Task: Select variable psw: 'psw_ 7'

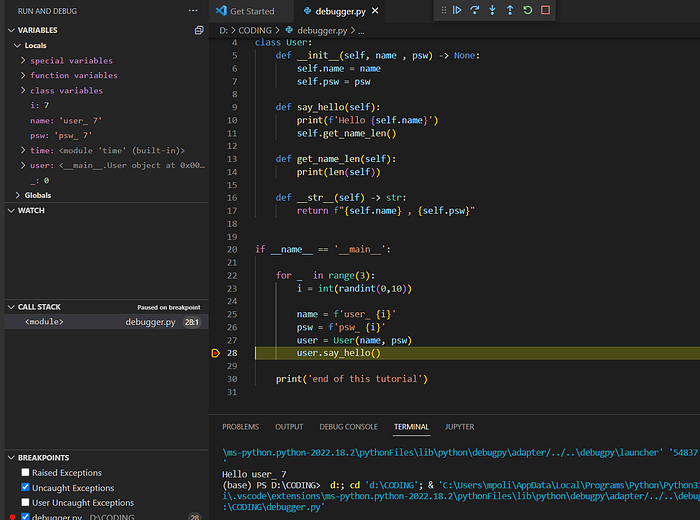Action: [61, 135]
